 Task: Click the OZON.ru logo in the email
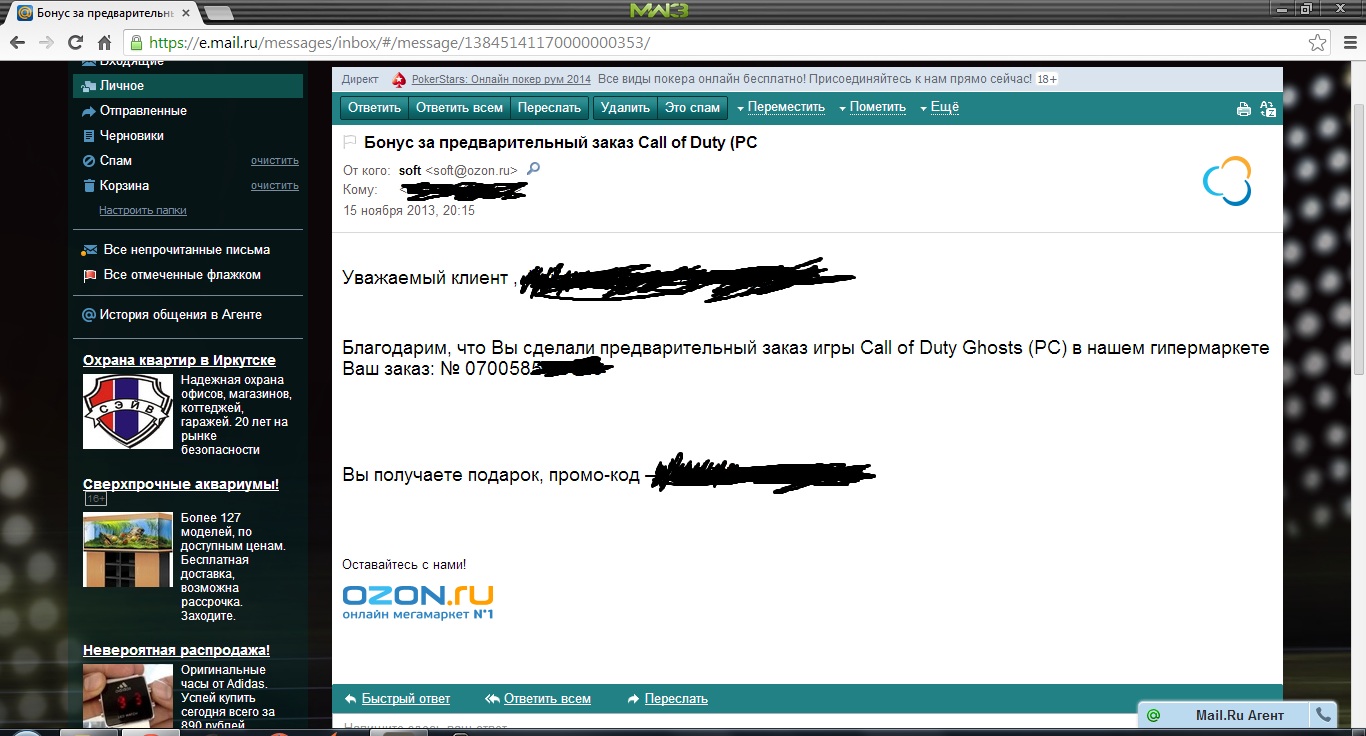click(x=418, y=601)
